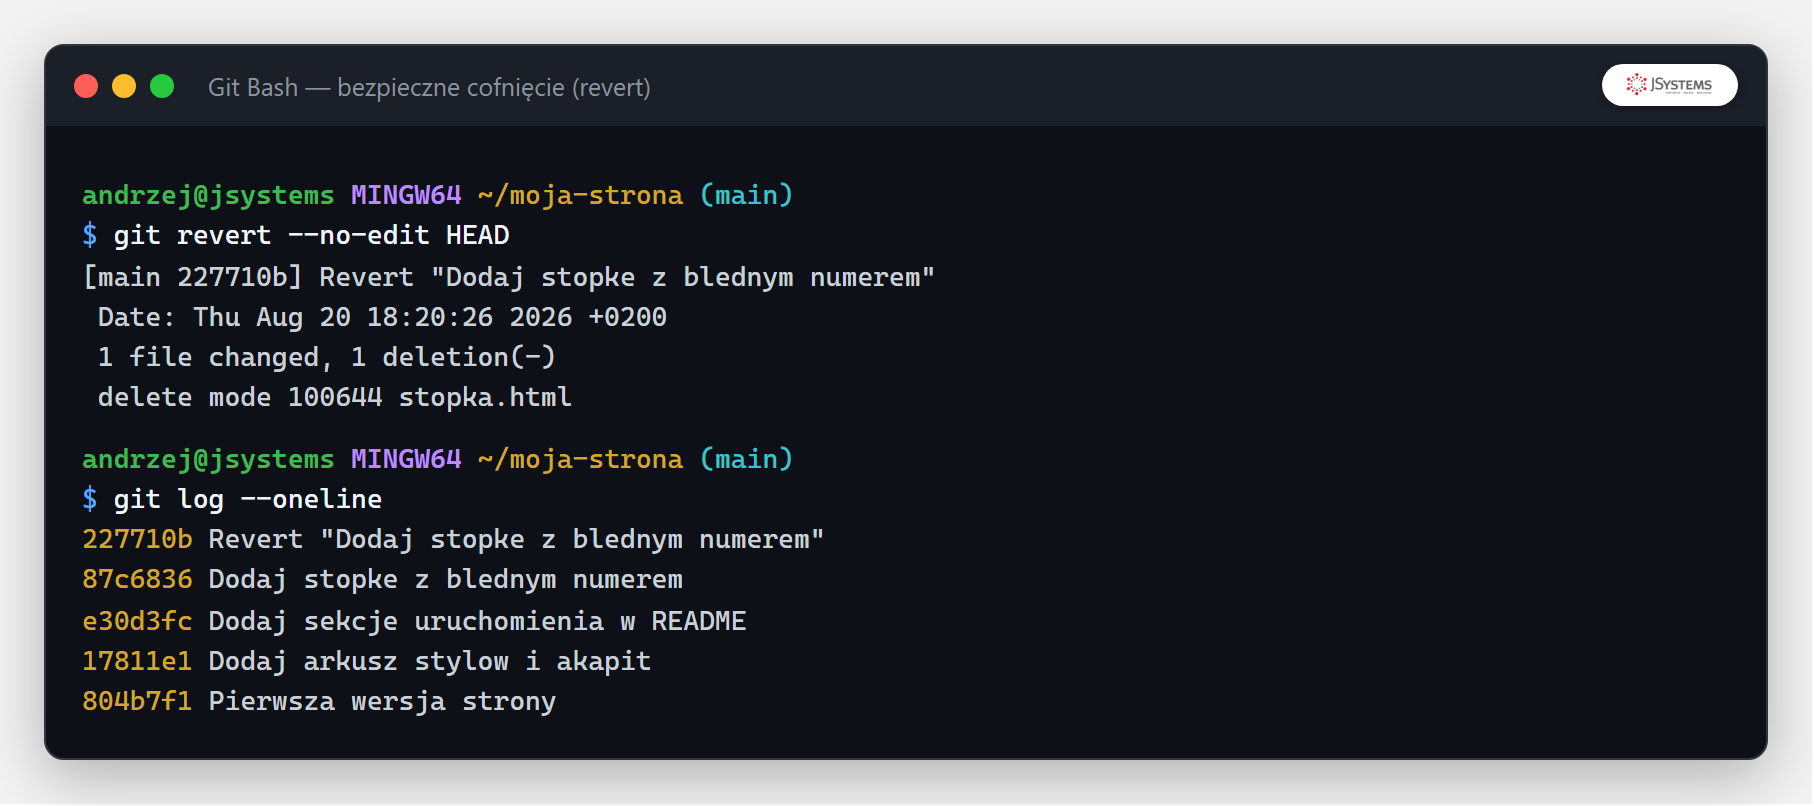This screenshot has height=806, width=1814.
Task: Click commit hash e30d3fc
Action: coord(137,621)
